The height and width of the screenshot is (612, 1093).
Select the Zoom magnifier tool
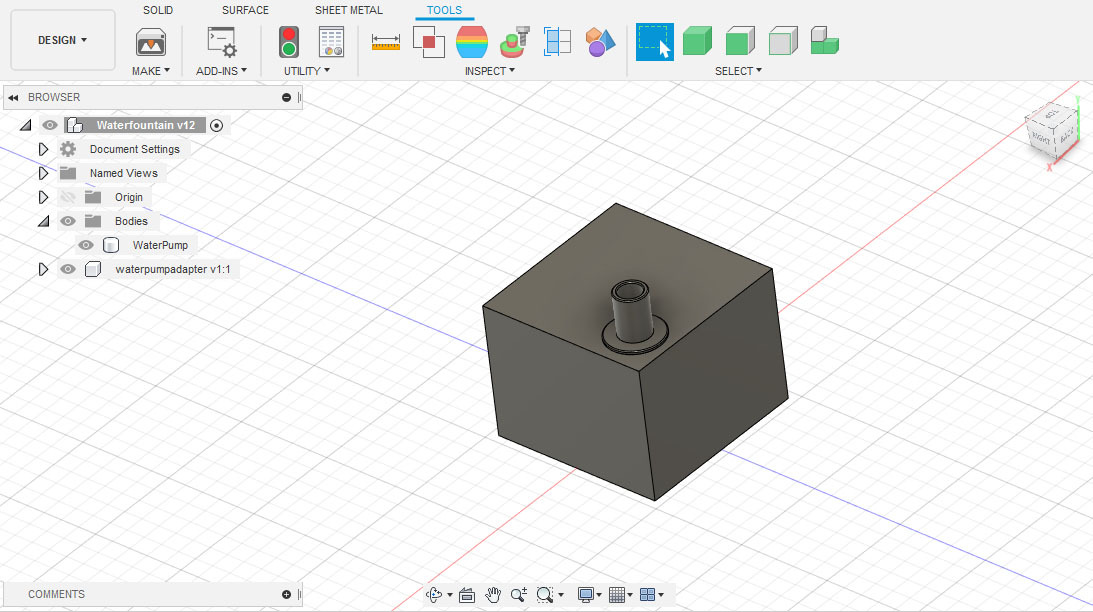point(519,595)
